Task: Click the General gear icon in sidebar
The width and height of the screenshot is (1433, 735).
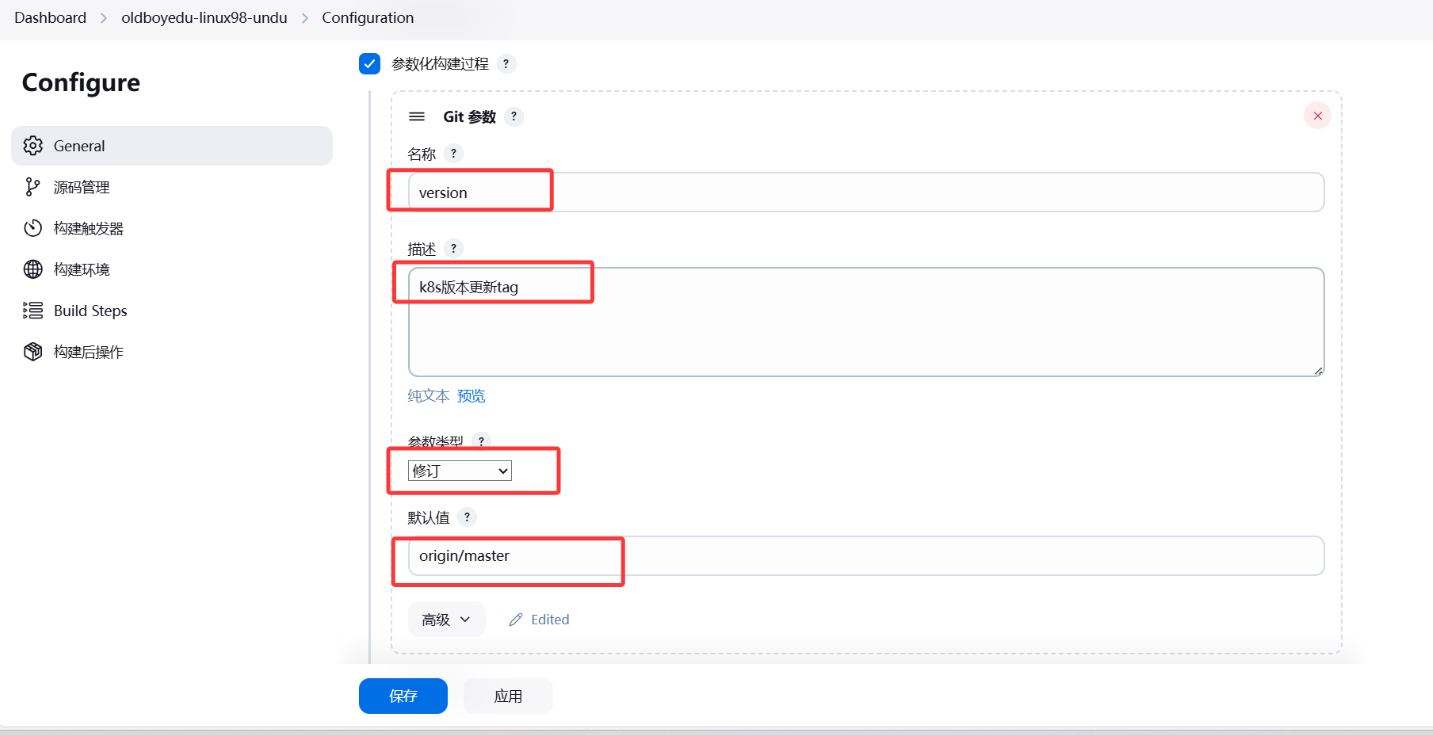Action: pyautogui.click(x=33, y=146)
